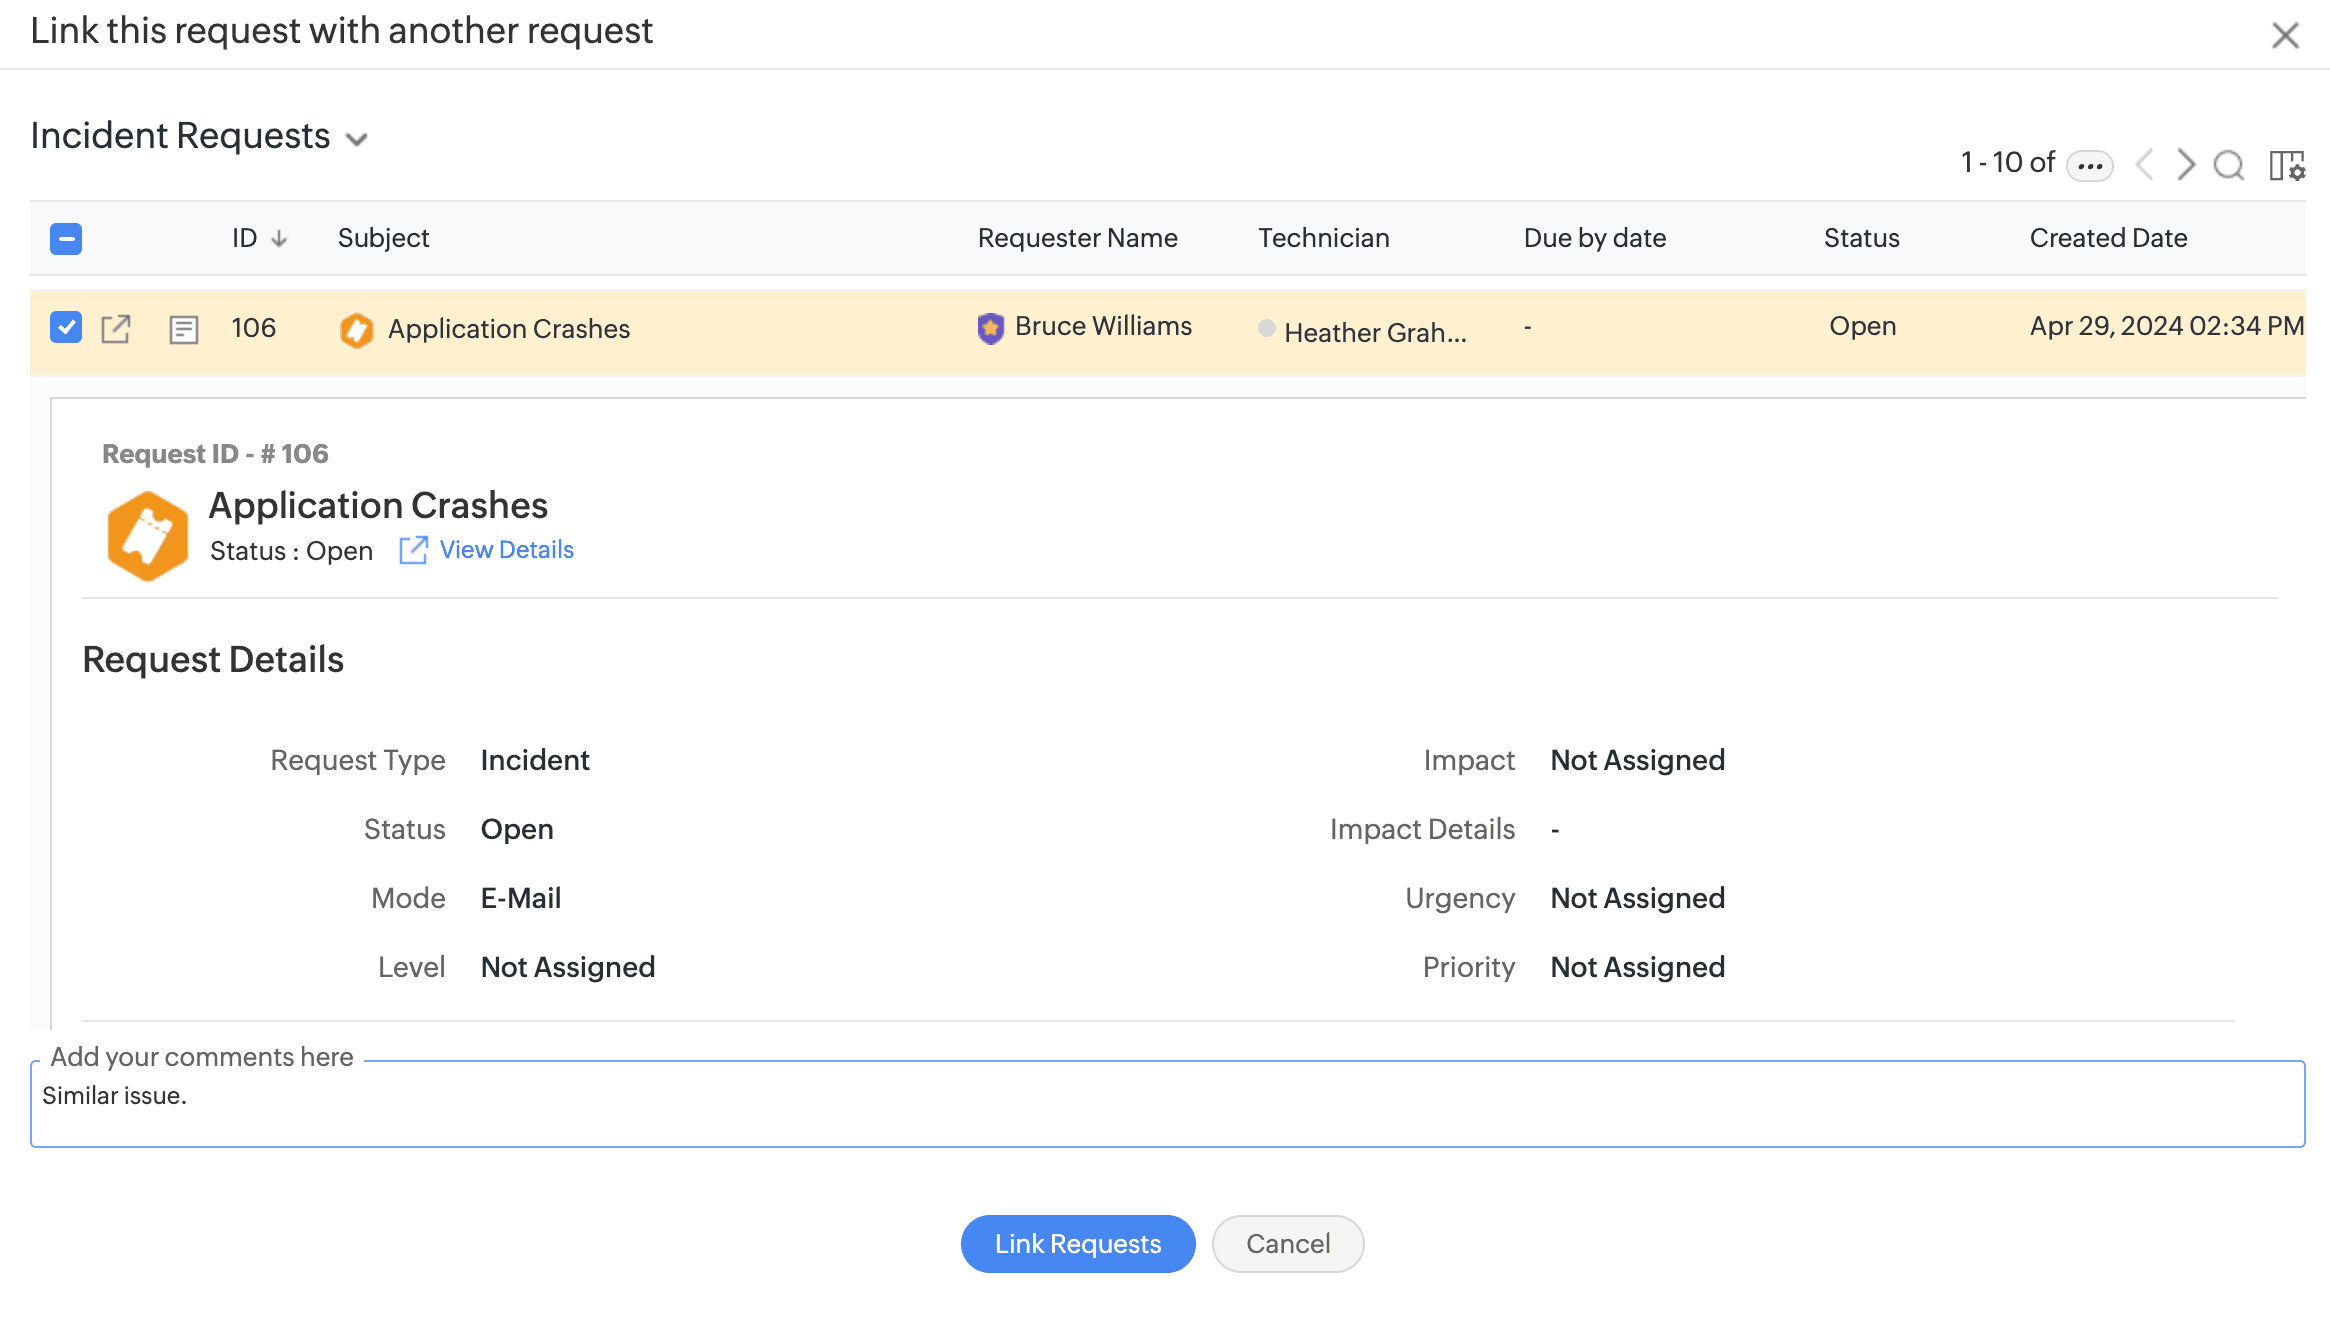Click the request notes preview icon
Screen dimensions: 2330x1336
tap(184, 329)
